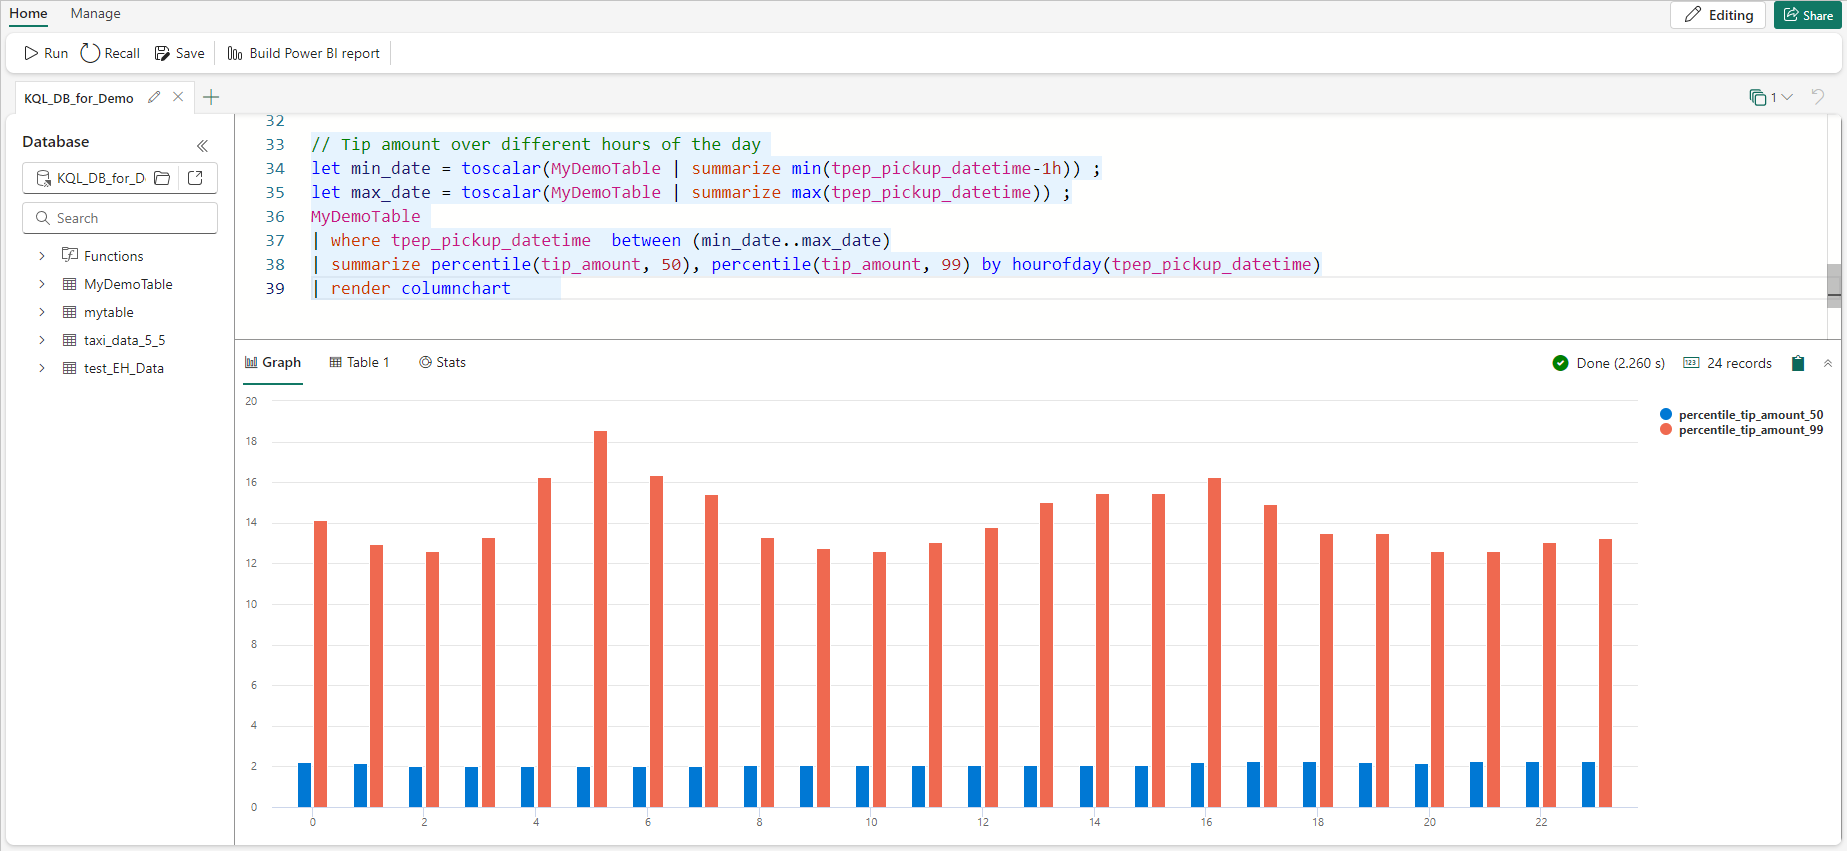Image resolution: width=1847 pixels, height=851 pixels.
Task: Click the 24 records indicator
Action: (x=1728, y=363)
